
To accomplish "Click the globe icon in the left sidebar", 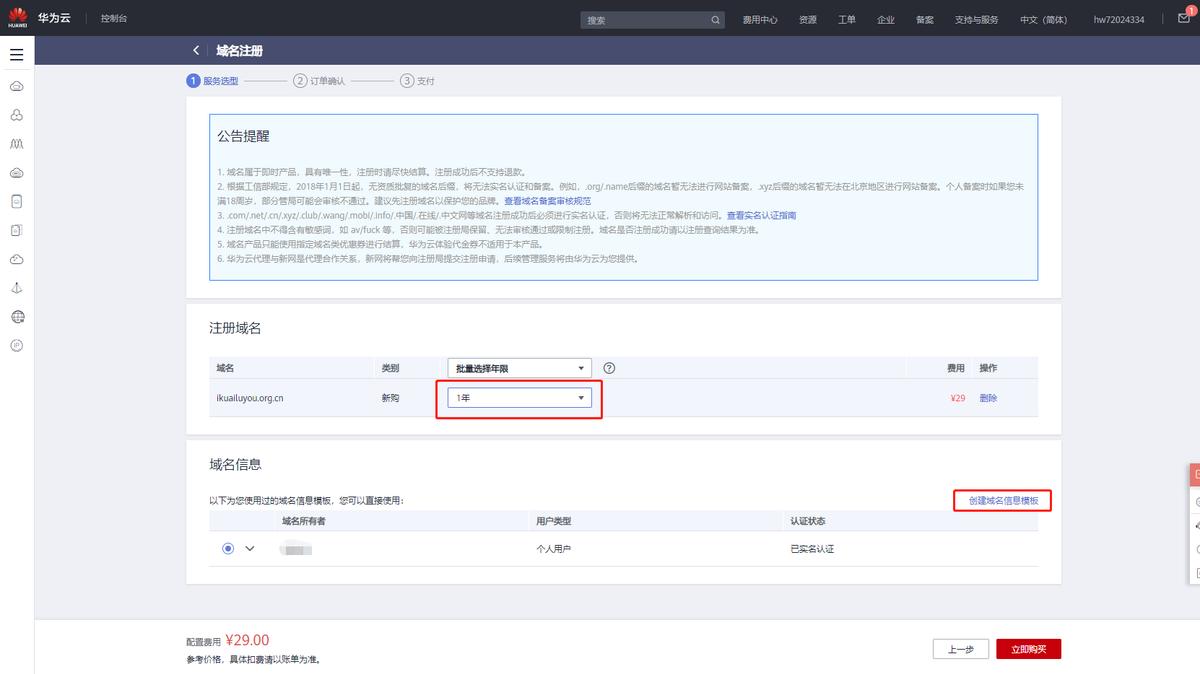I will click(x=16, y=317).
